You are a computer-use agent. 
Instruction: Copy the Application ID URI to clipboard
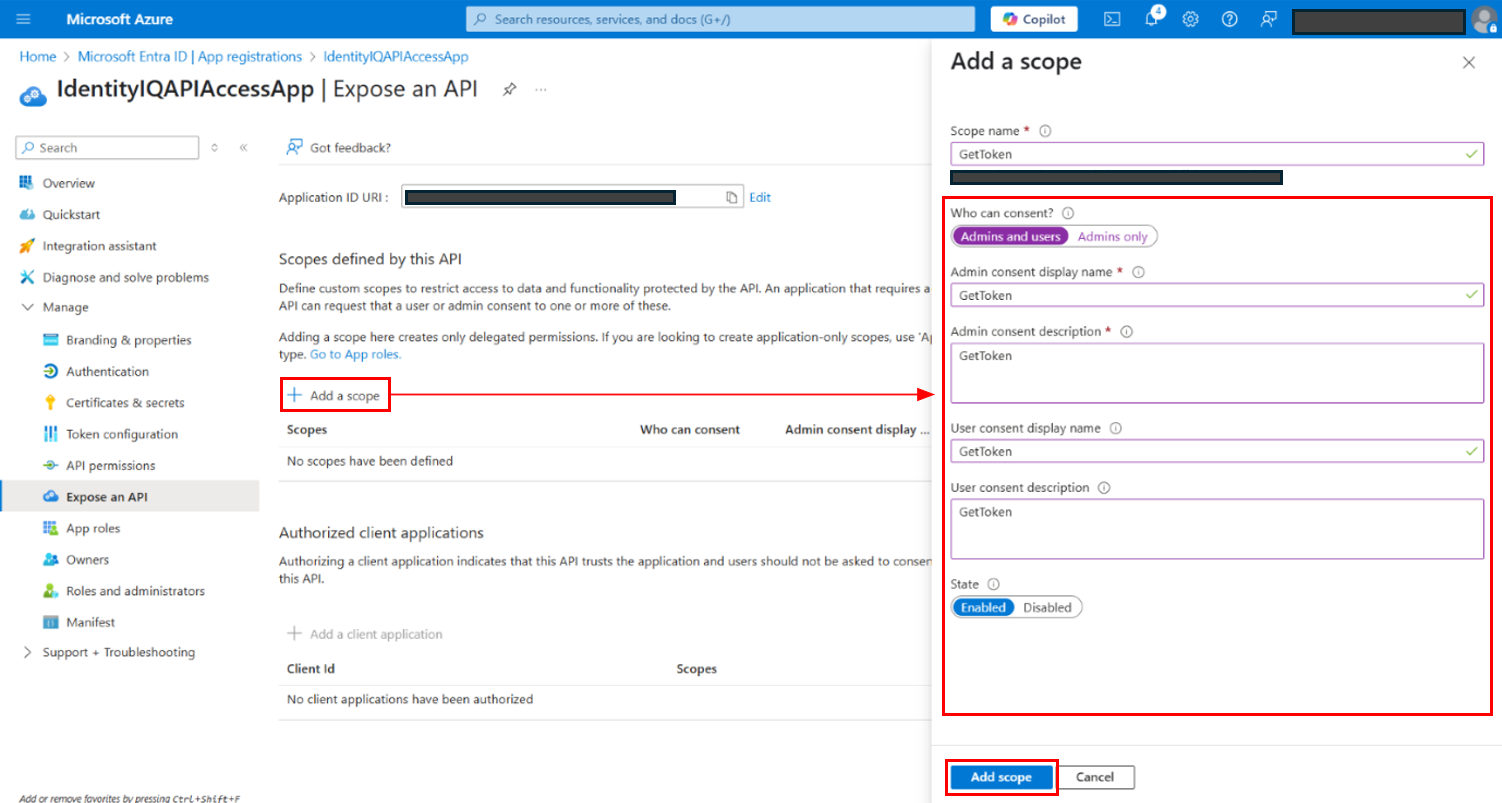732,197
